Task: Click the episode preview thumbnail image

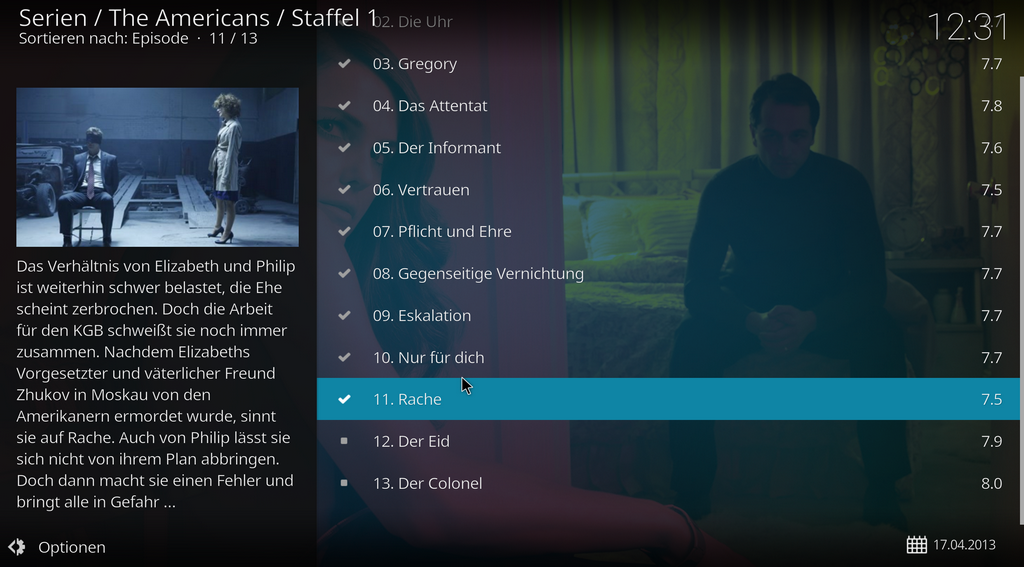Action: click(x=157, y=167)
